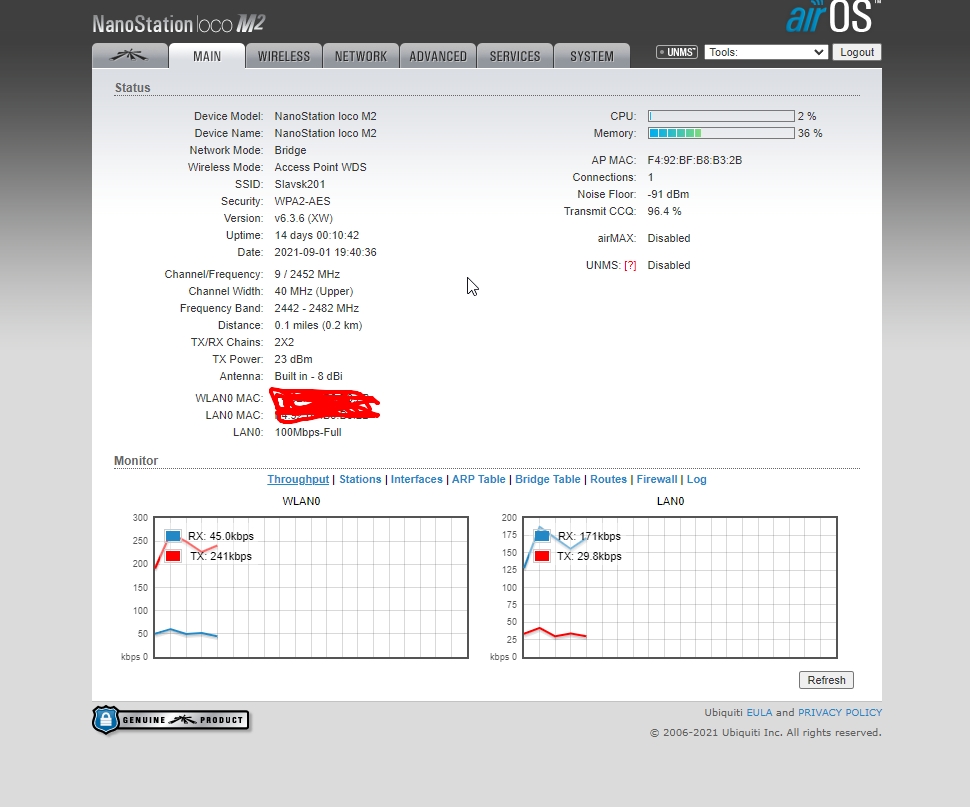Screen dimensions: 970x807
Task: Click the frequency band 2442 - 2482 MHz
Action: click(317, 308)
